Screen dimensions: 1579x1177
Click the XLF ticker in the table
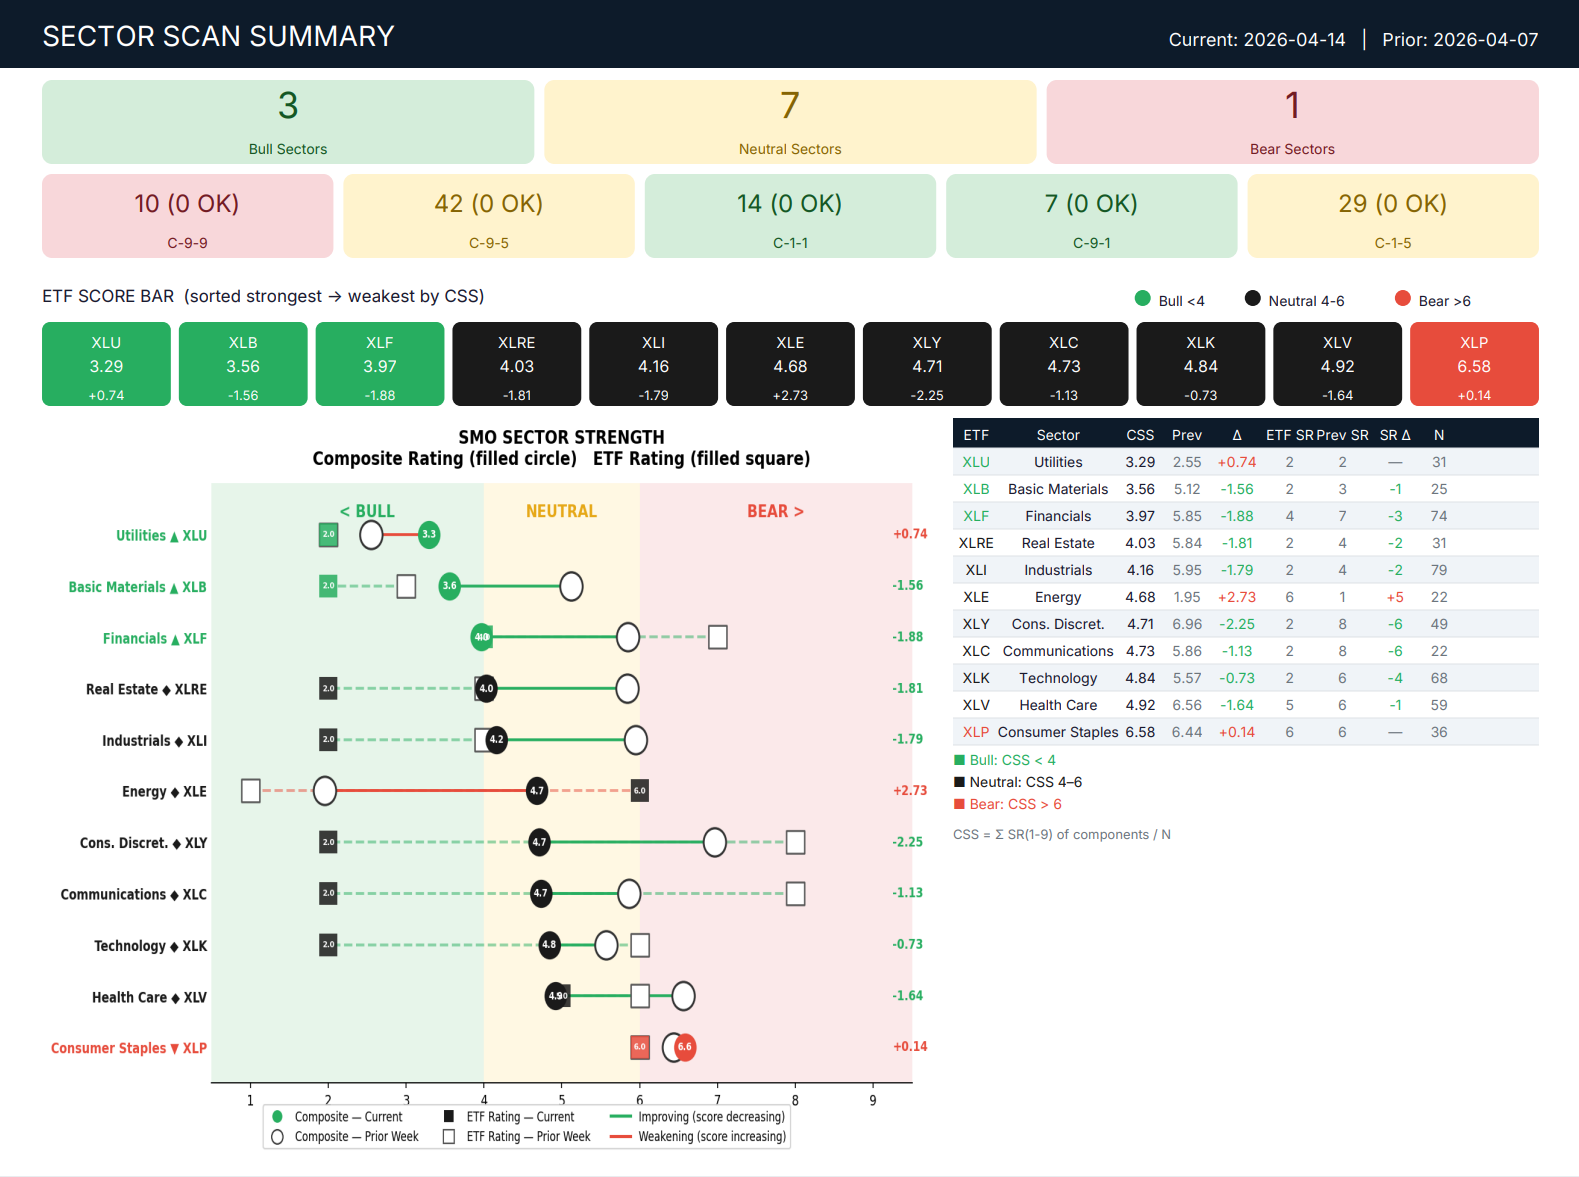(976, 516)
